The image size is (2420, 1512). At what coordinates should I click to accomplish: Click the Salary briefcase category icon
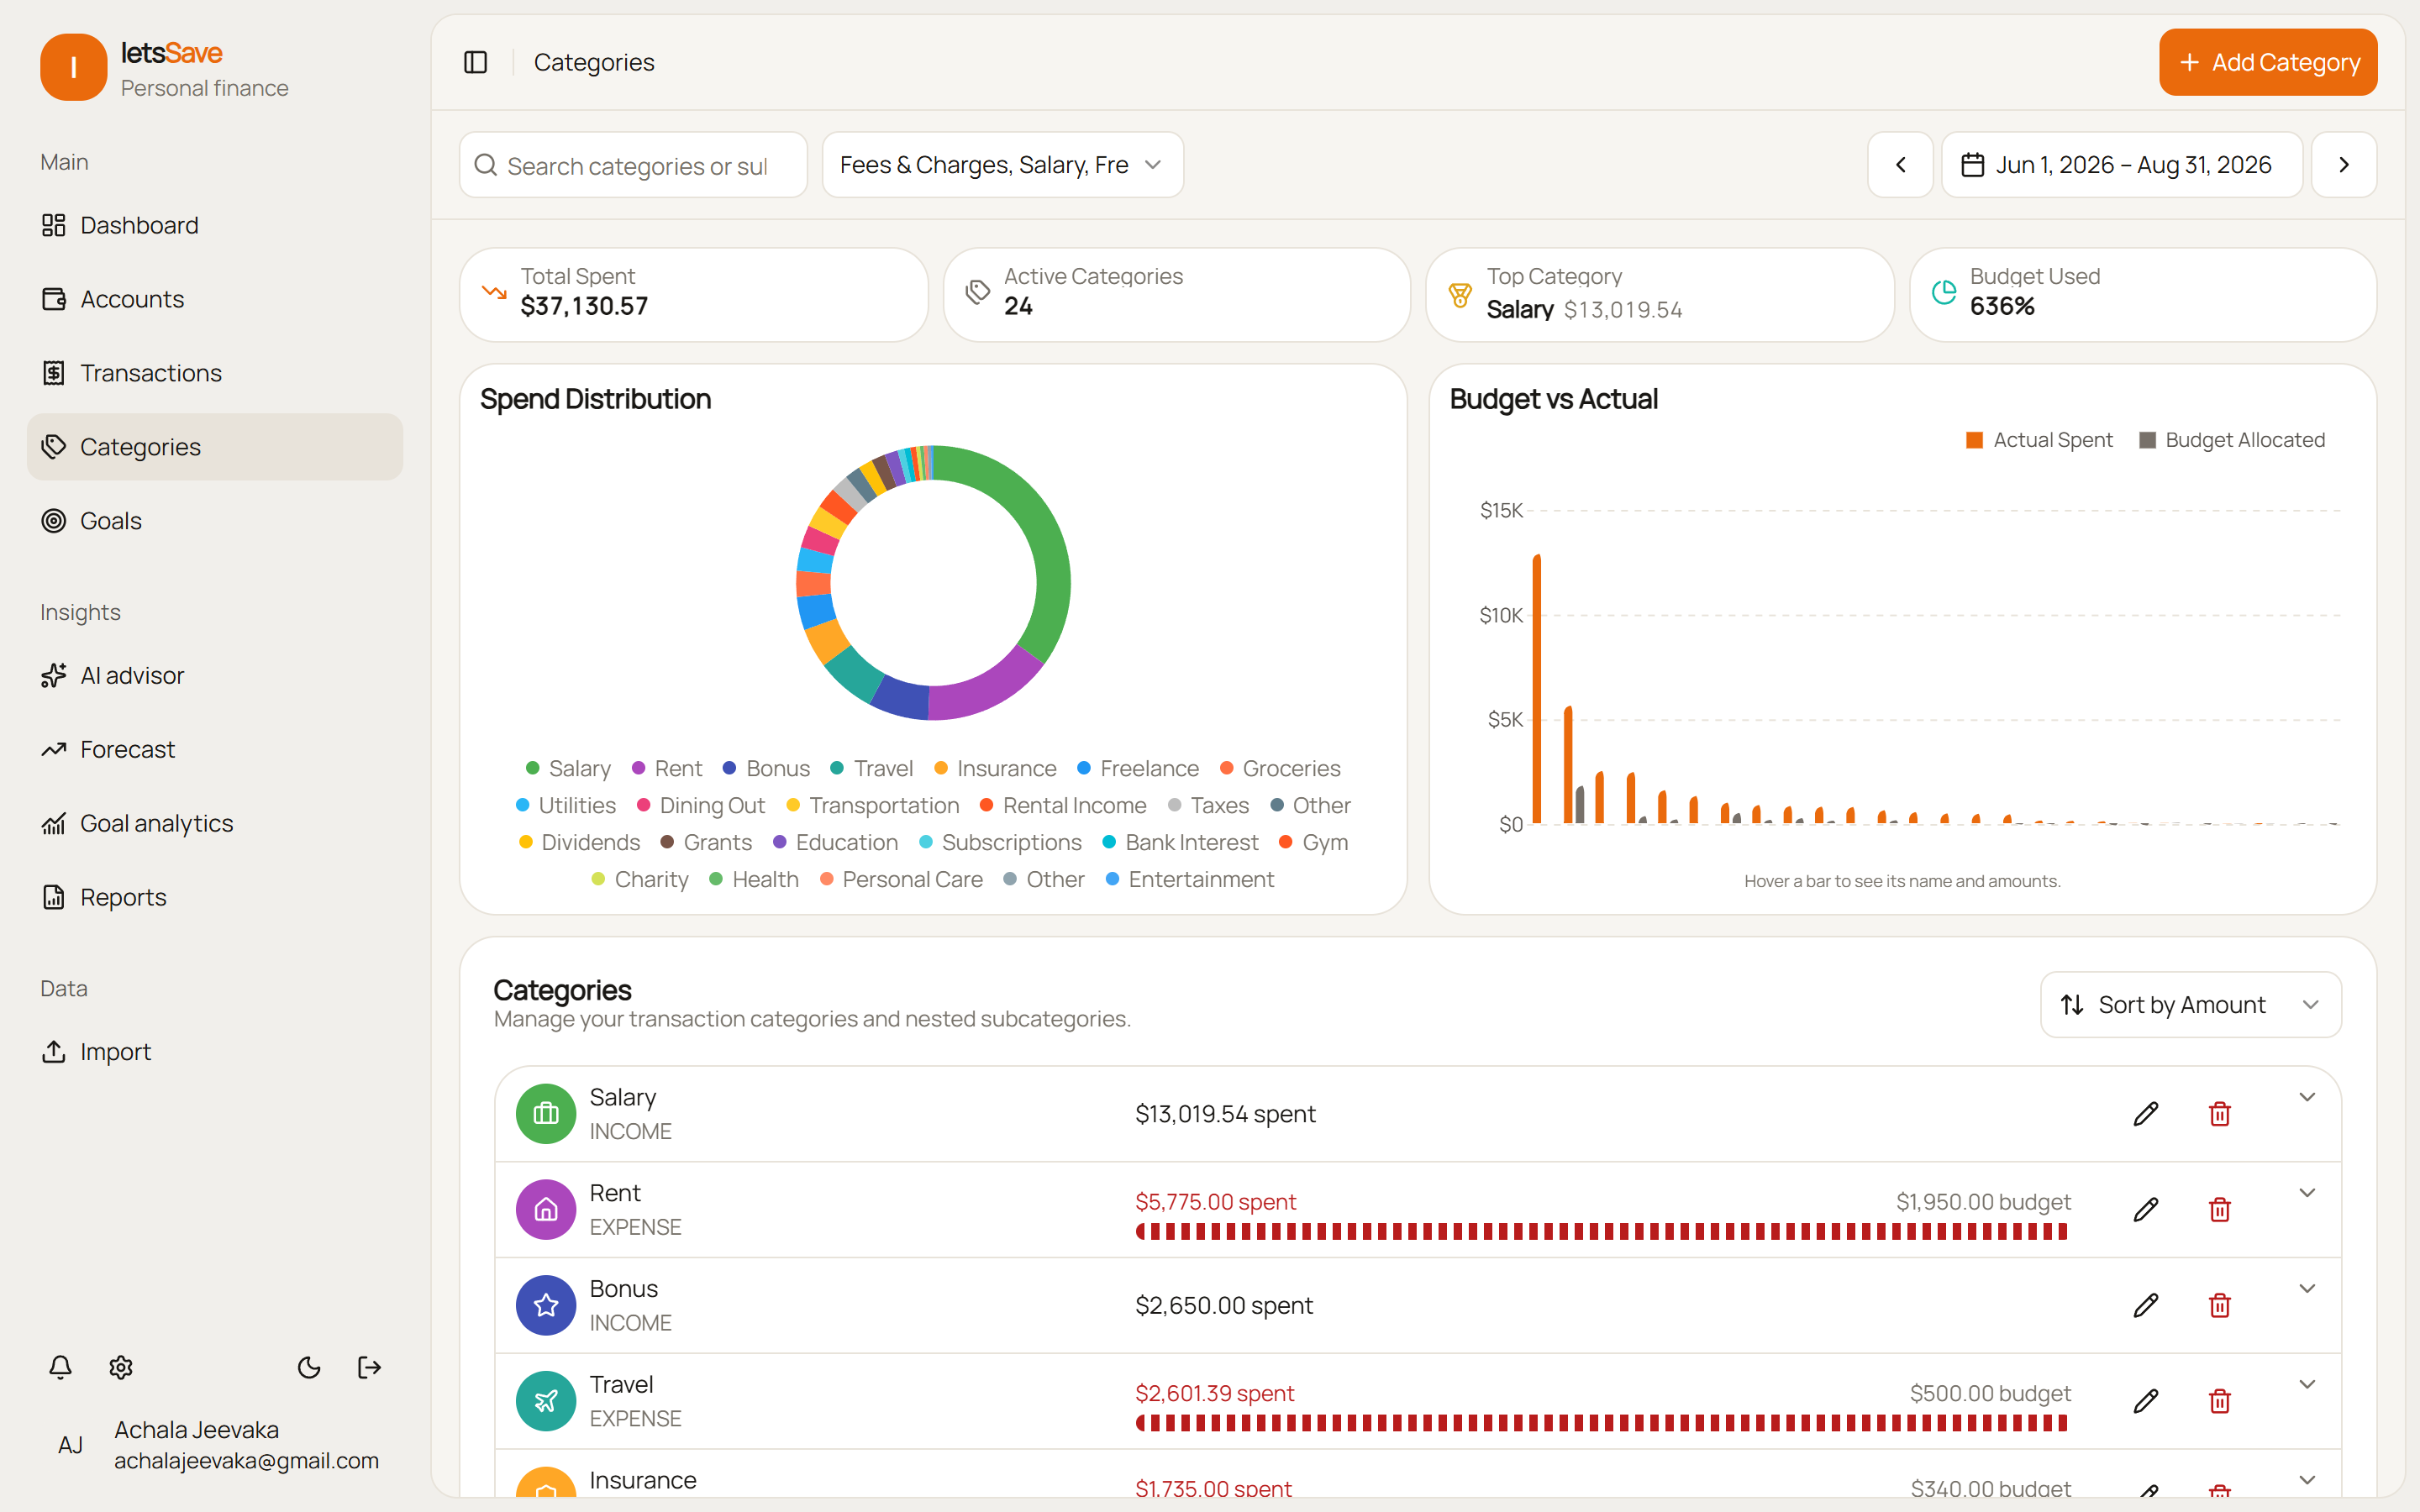click(546, 1114)
